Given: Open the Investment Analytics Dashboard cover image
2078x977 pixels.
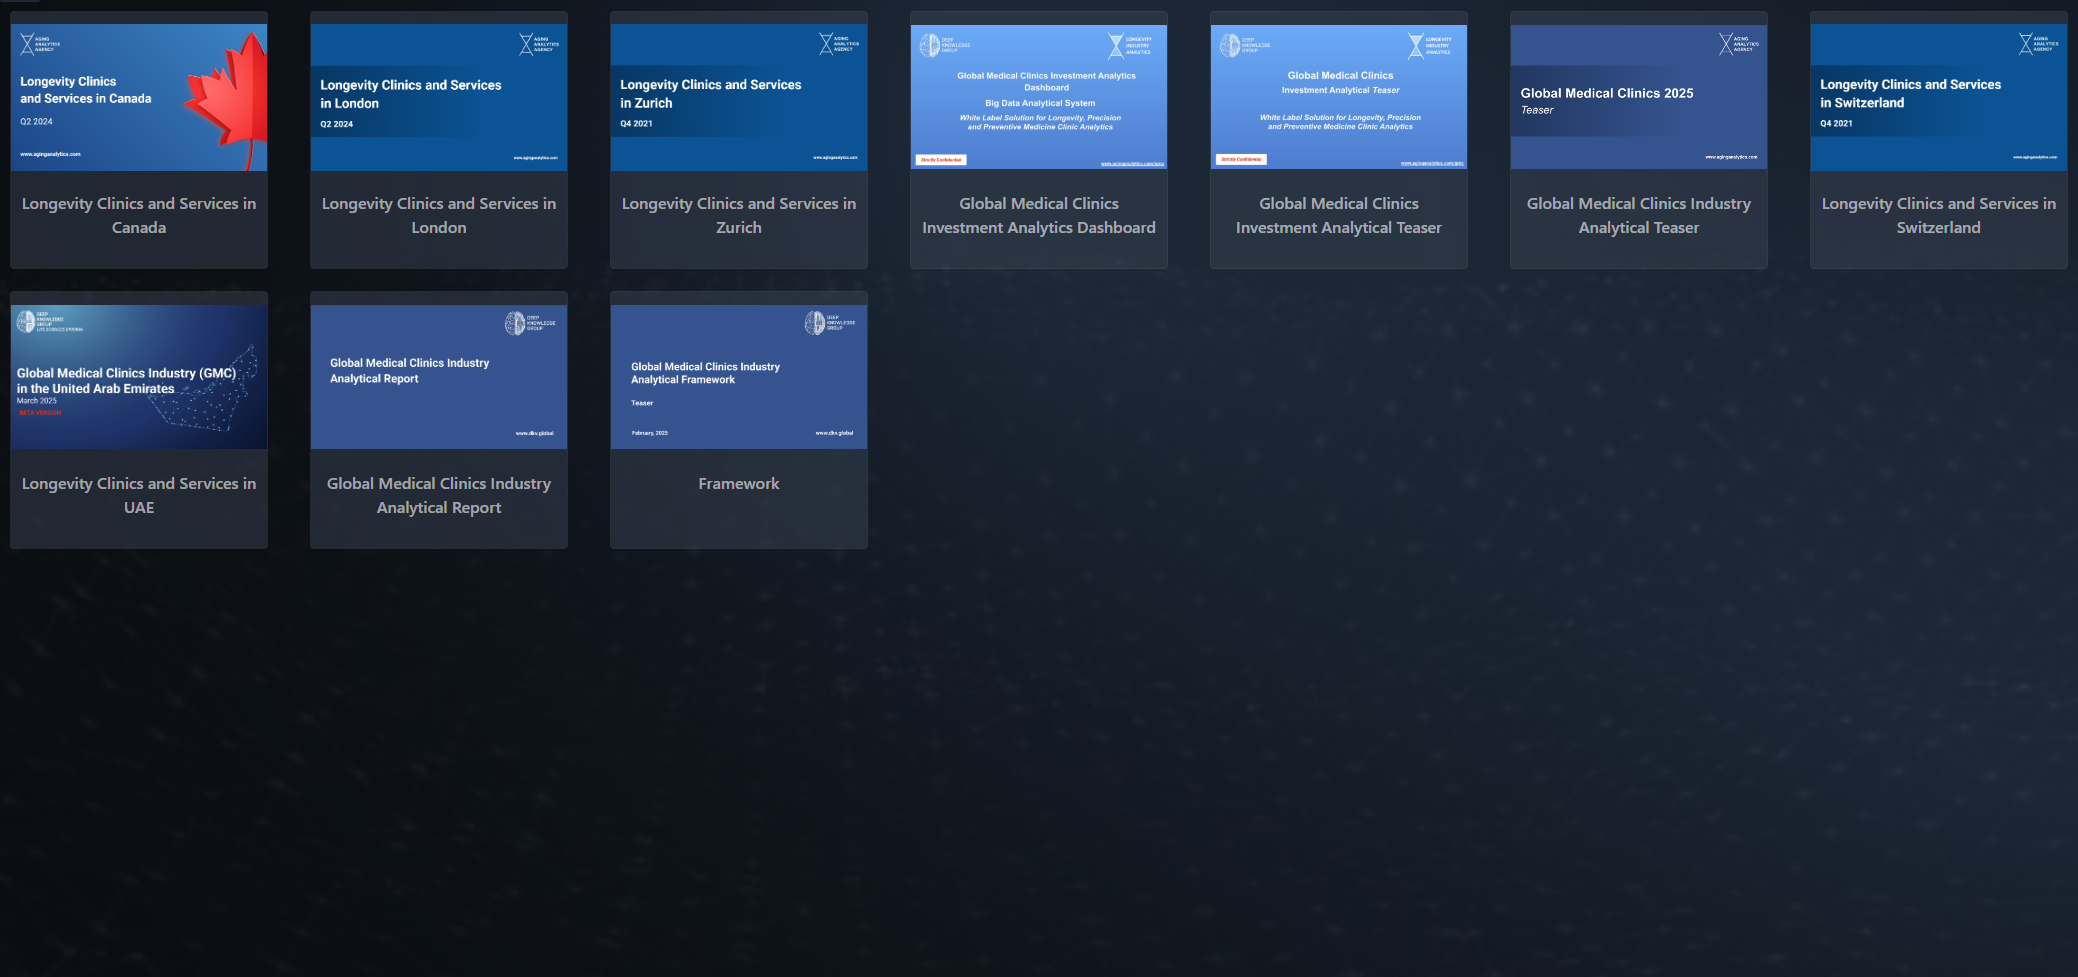Looking at the screenshot, I should tap(1038, 97).
